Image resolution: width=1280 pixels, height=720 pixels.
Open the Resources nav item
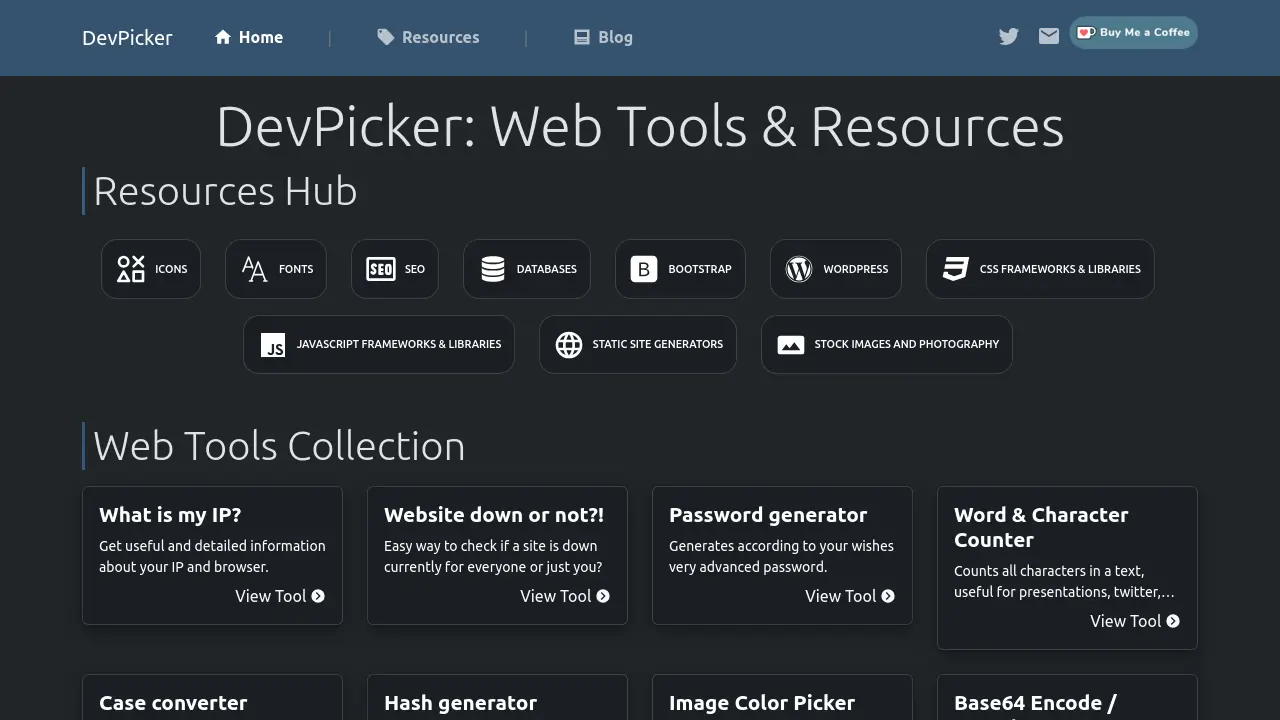pos(428,37)
